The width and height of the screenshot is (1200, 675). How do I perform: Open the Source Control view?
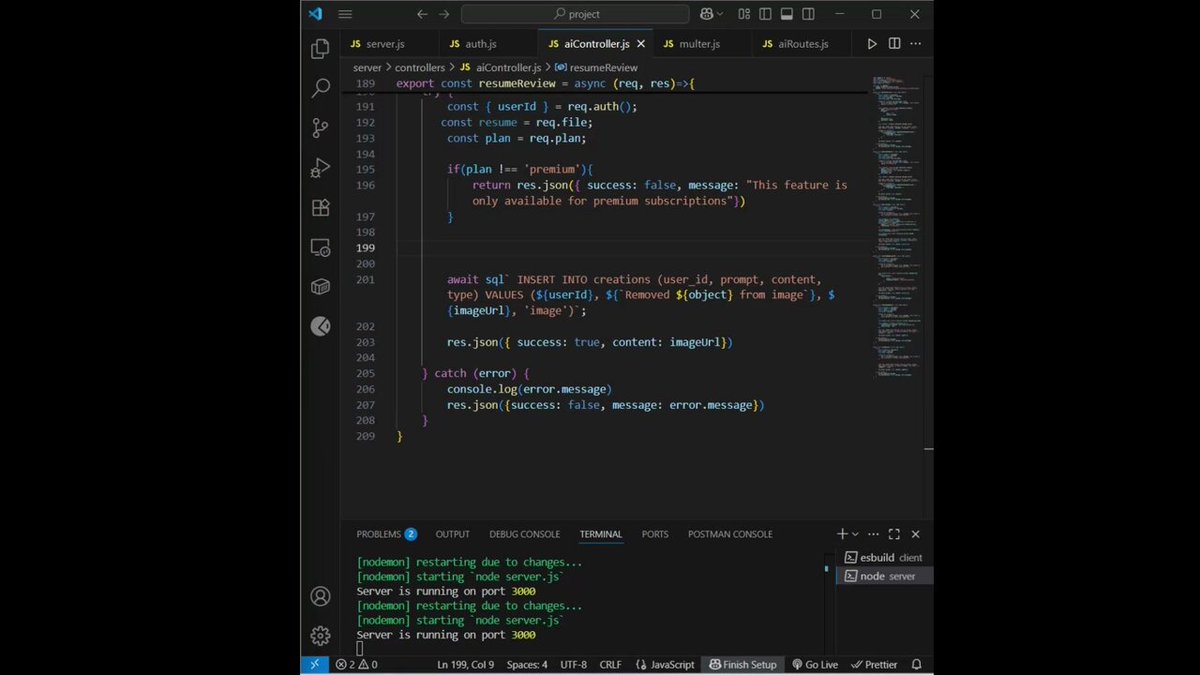point(320,128)
